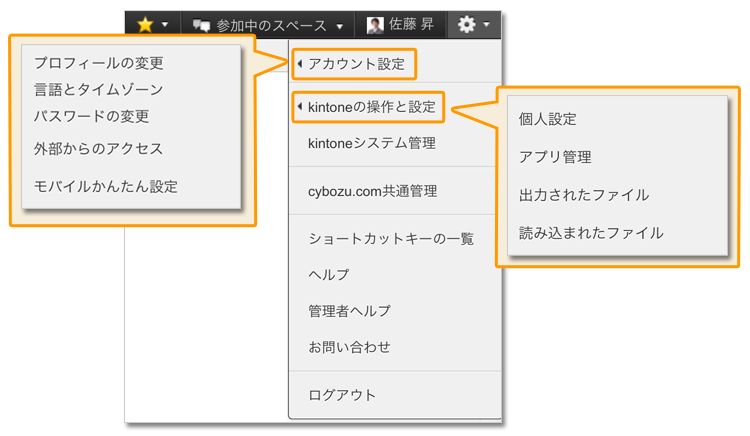The height and width of the screenshot is (436, 750).
Task: Expand the kintoneの操作と設定 submenu
Action: [371, 106]
